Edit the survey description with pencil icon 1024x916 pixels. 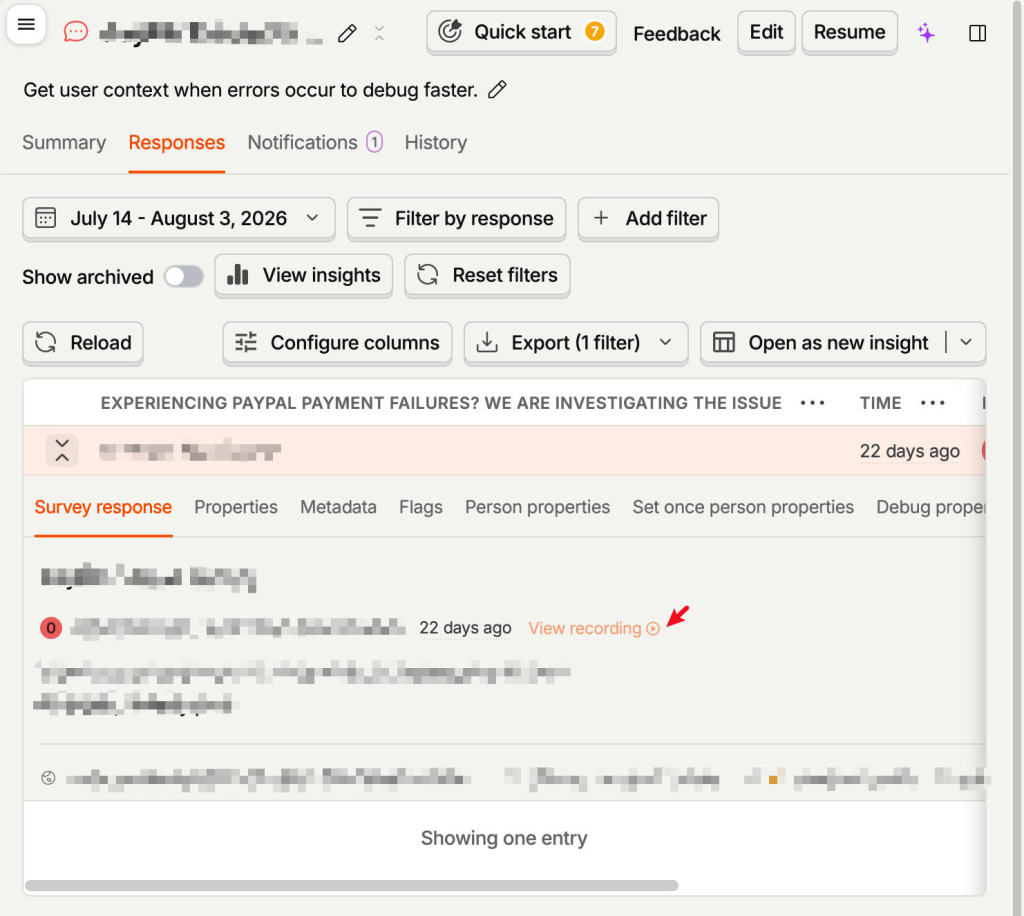497,89
